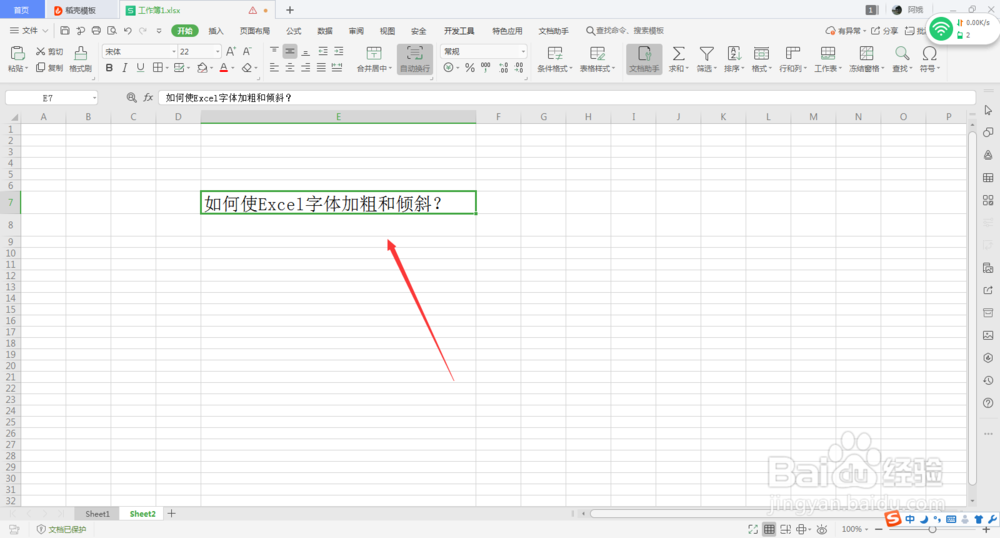Image resolution: width=1000 pixels, height=538 pixels.
Task: Open the File (文件) menu dropdown arrow
Action: [45, 31]
